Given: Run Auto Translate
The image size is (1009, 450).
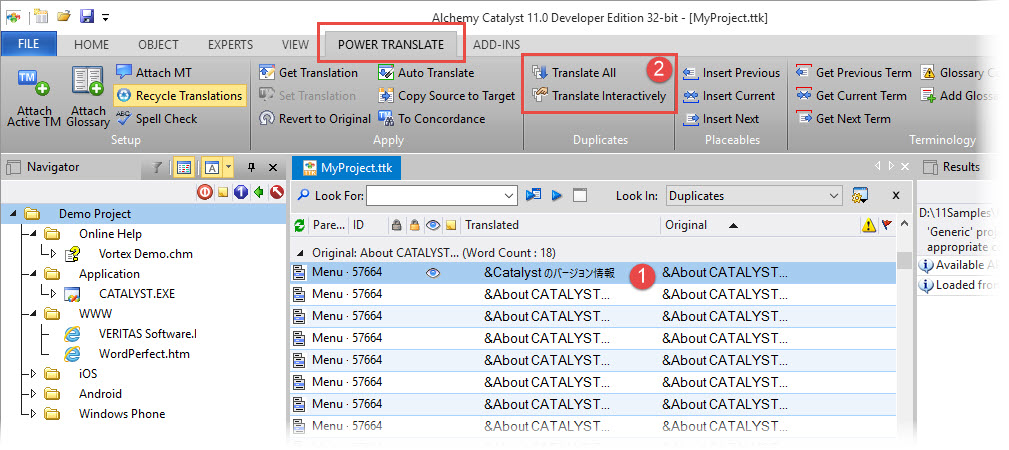Looking at the screenshot, I should [x=426, y=73].
